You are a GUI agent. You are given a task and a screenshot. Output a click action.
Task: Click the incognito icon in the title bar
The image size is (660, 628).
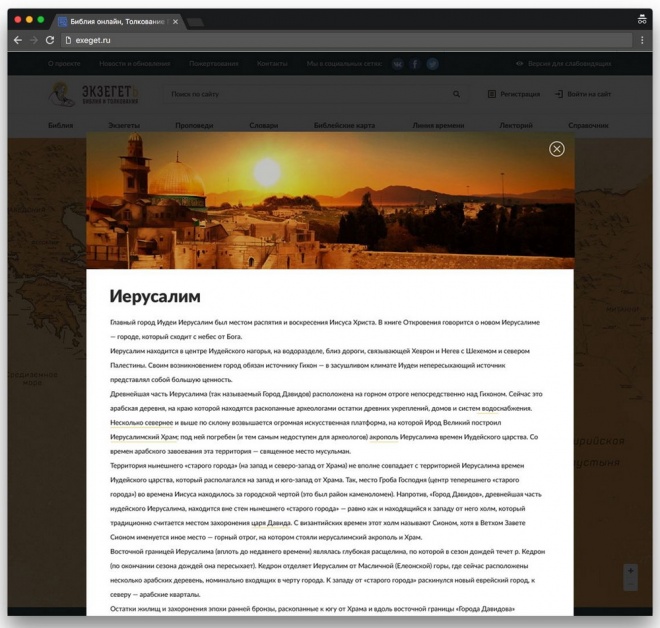(x=642, y=19)
